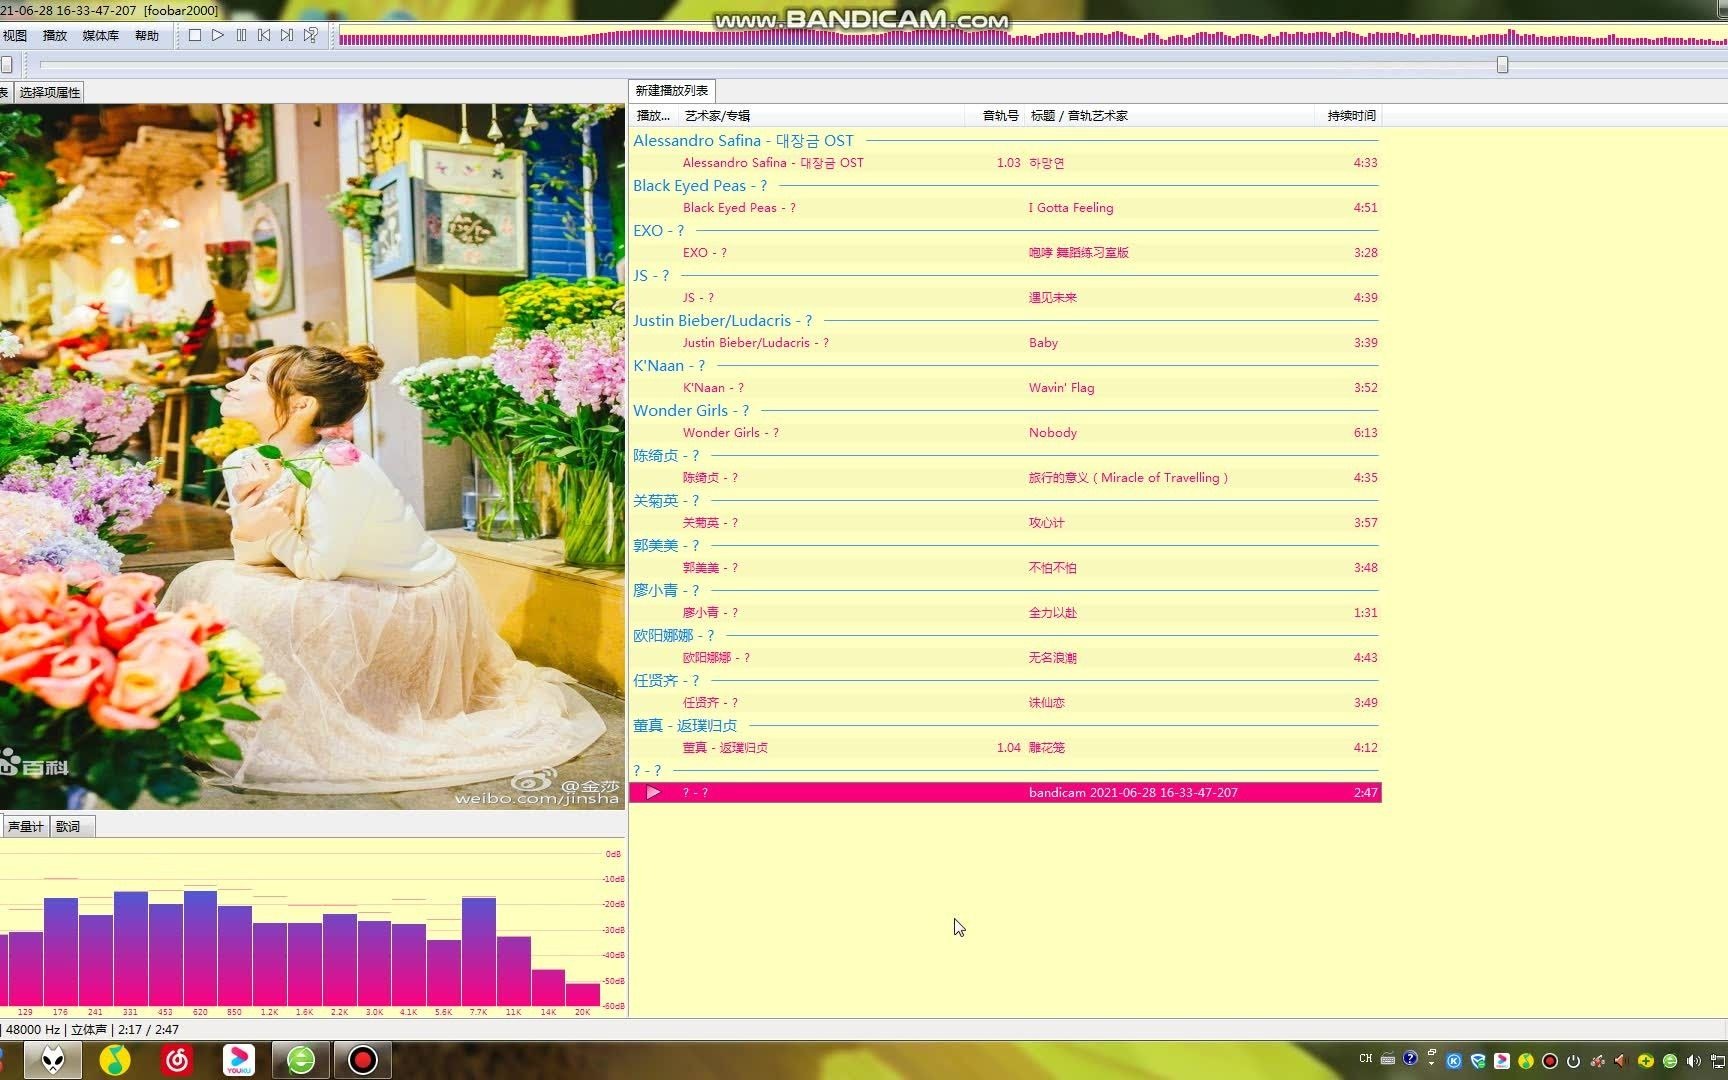Pause the current track
This screenshot has height=1080, width=1728.
241,35
